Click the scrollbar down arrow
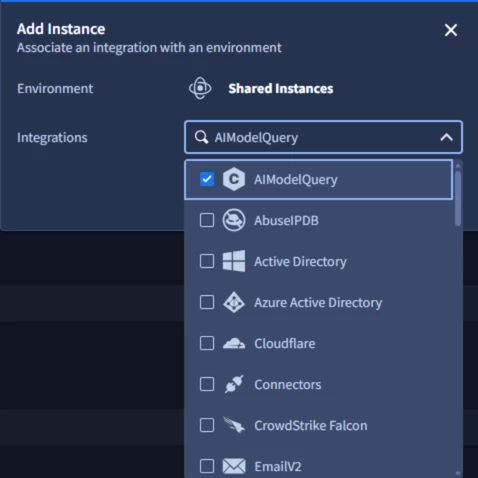 (458, 473)
